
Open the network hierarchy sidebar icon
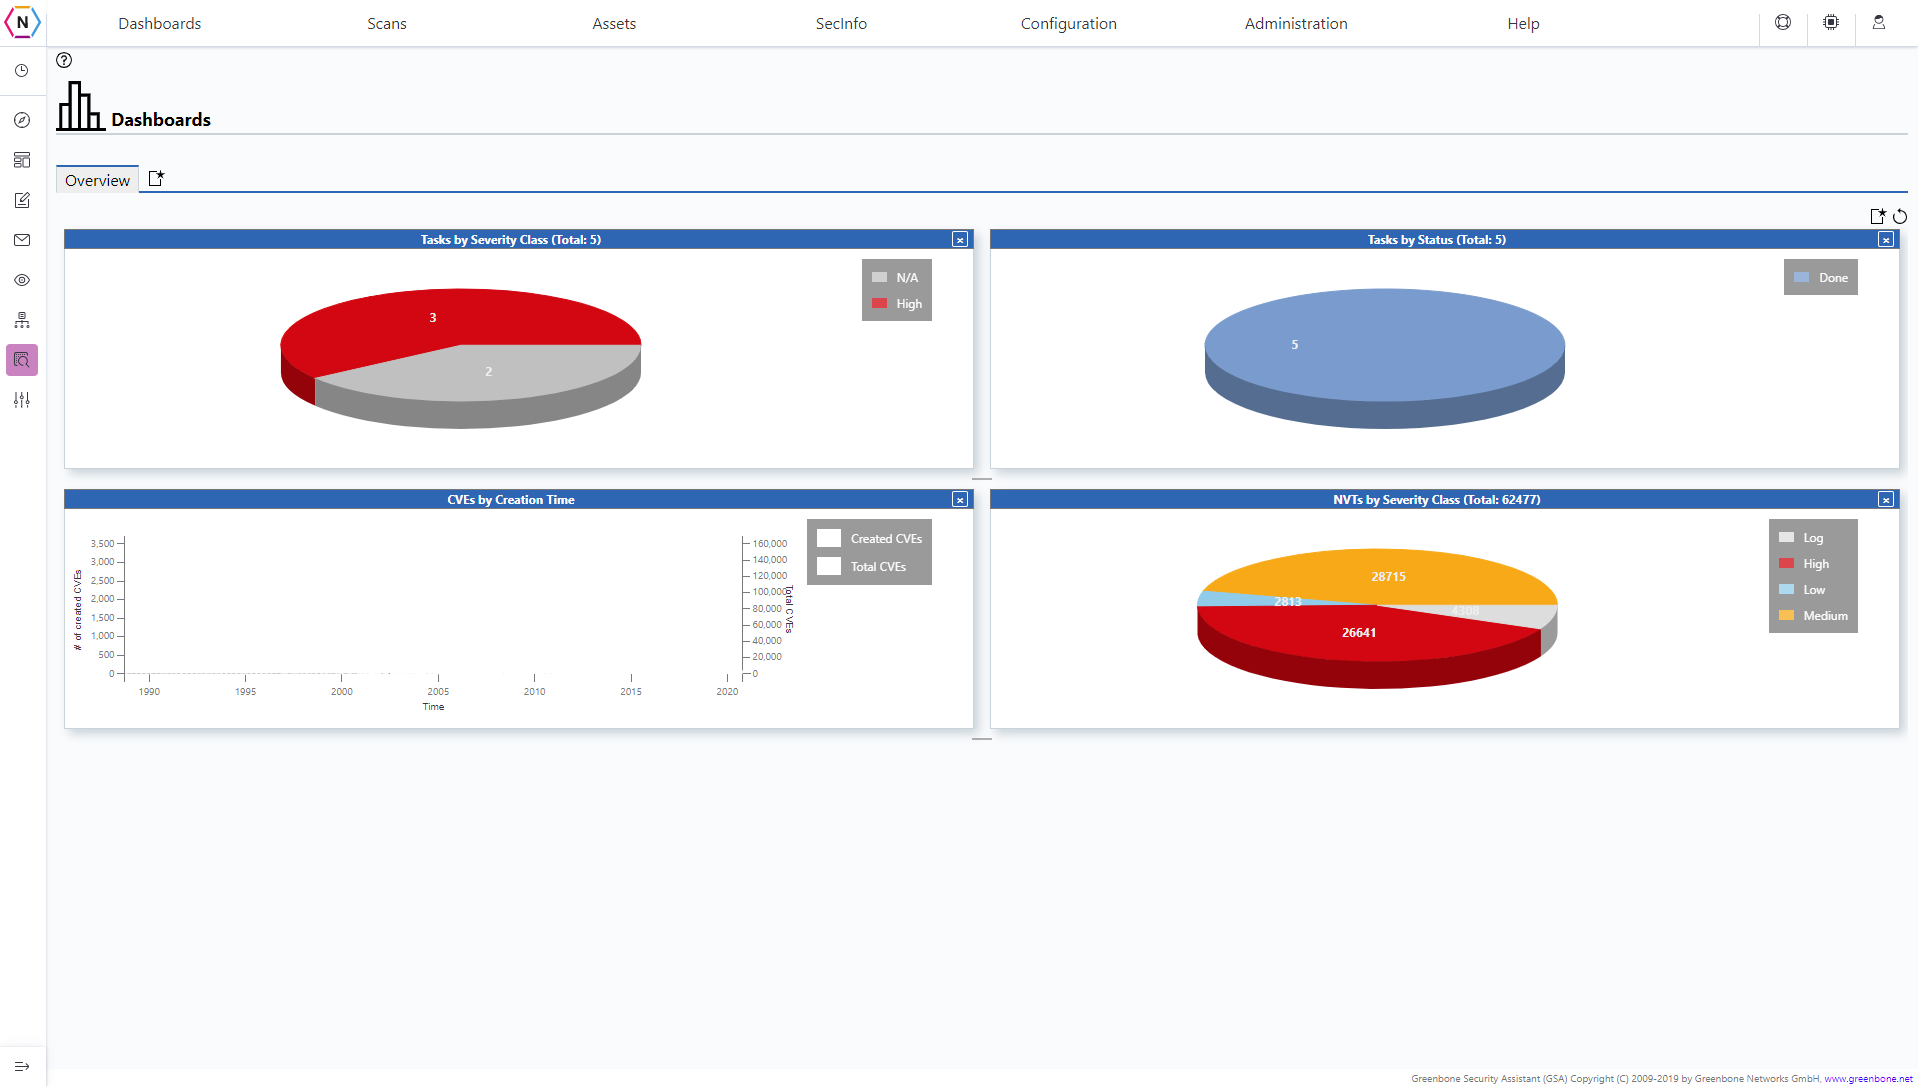pyautogui.click(x=22, y=320)
